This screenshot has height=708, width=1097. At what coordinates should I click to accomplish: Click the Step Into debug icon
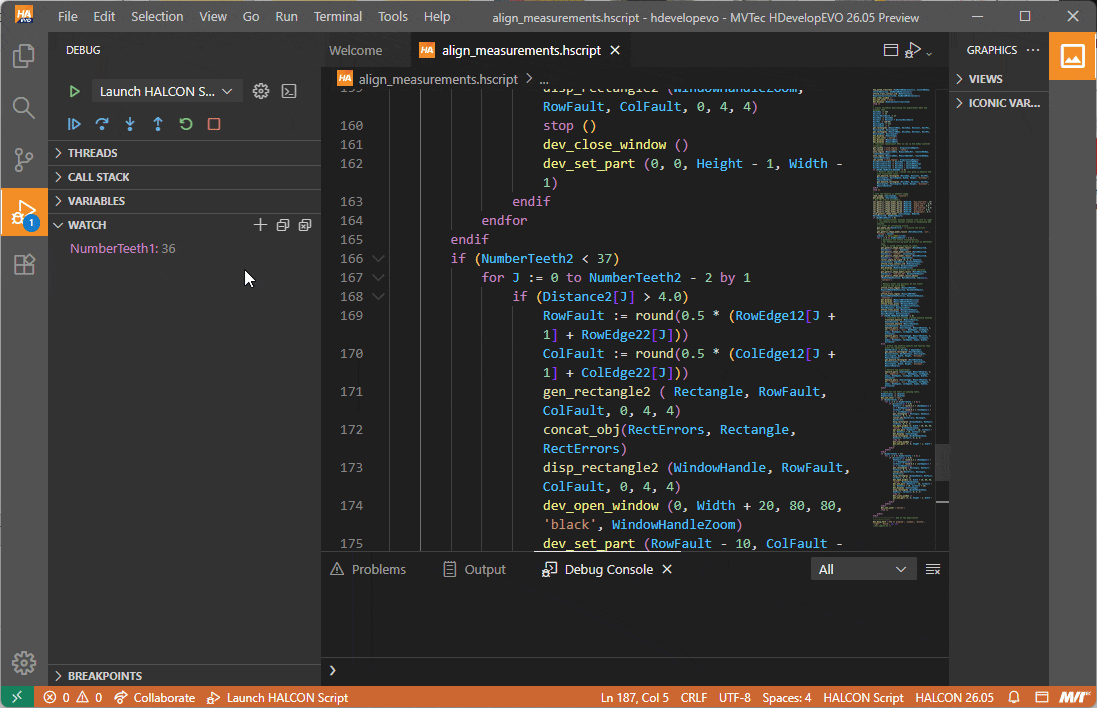click(x=130, y=124)
